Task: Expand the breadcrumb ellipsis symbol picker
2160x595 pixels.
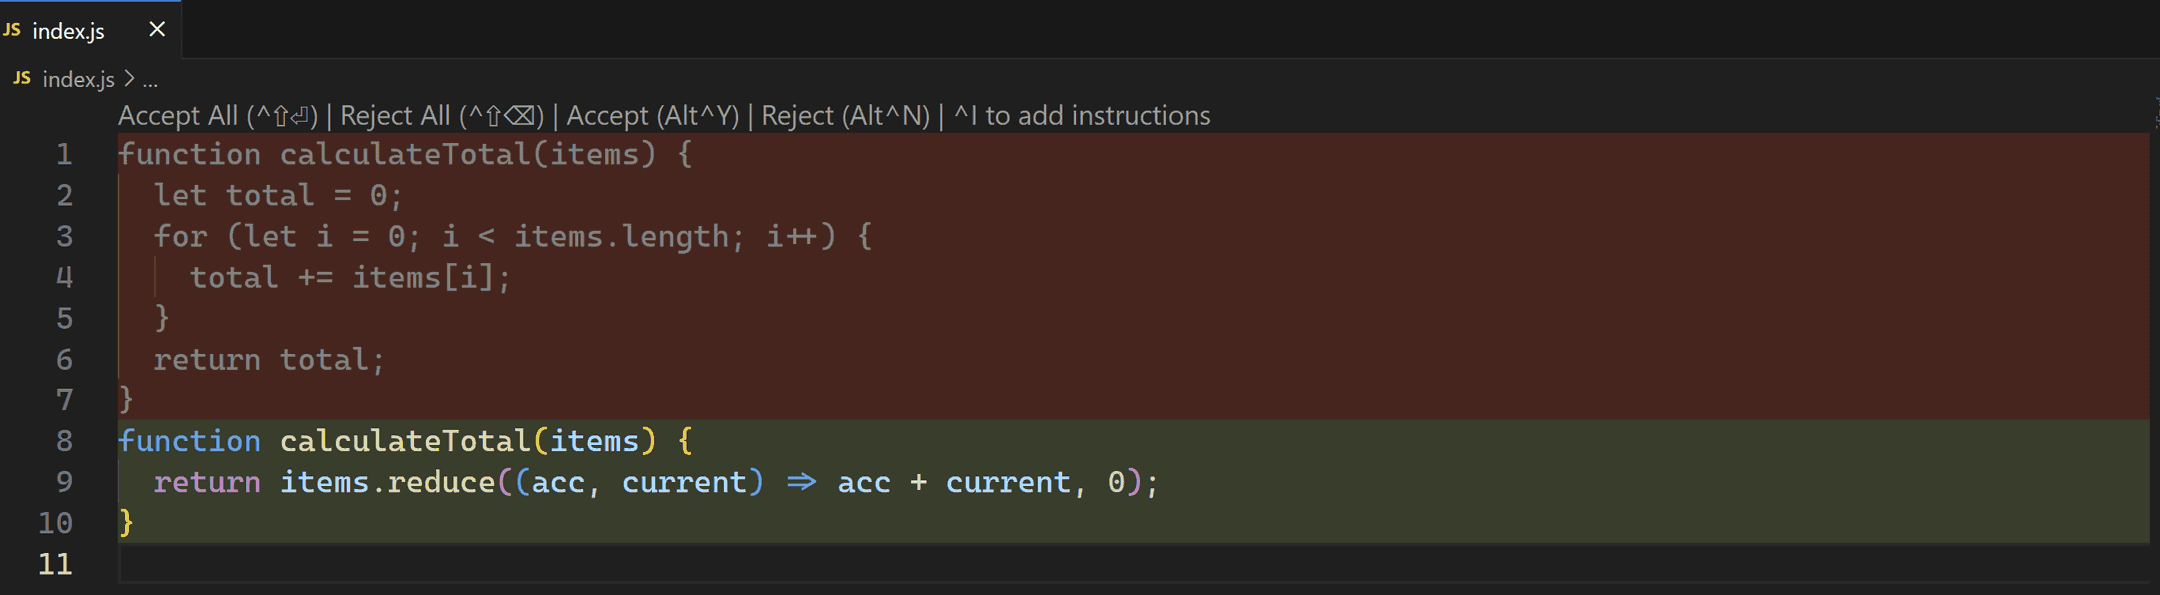Action: click(150, 80)
